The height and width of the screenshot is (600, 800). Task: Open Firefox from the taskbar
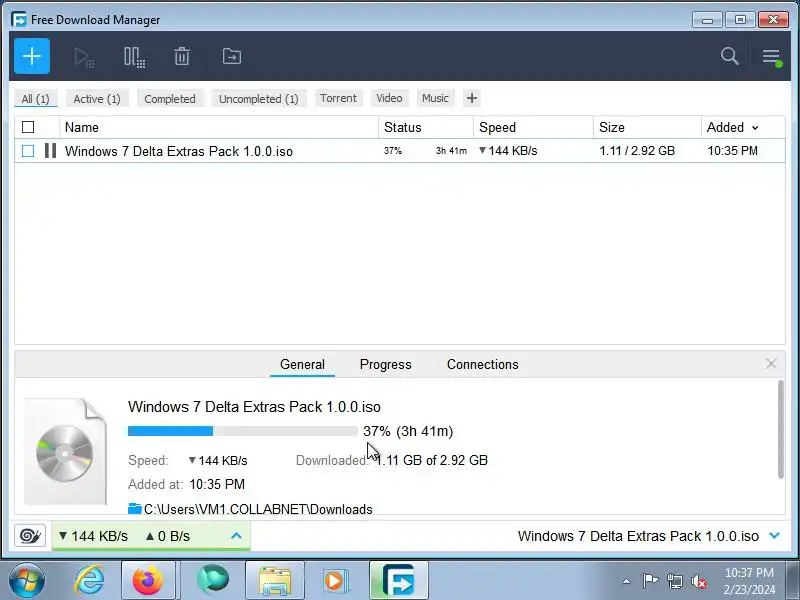click(x=148, y=581)
